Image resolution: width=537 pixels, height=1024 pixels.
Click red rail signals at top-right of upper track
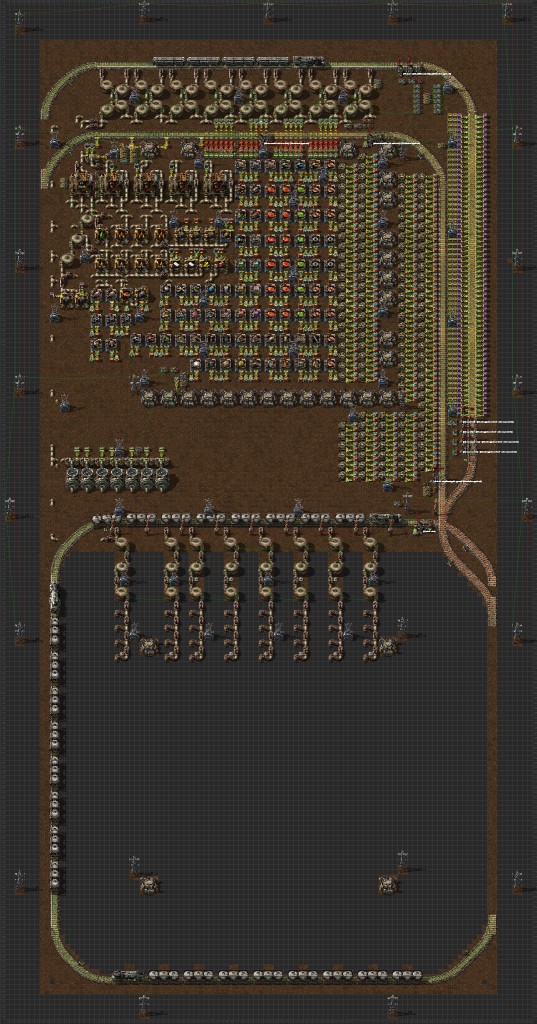pyautogui.click(x=406, y=63)
